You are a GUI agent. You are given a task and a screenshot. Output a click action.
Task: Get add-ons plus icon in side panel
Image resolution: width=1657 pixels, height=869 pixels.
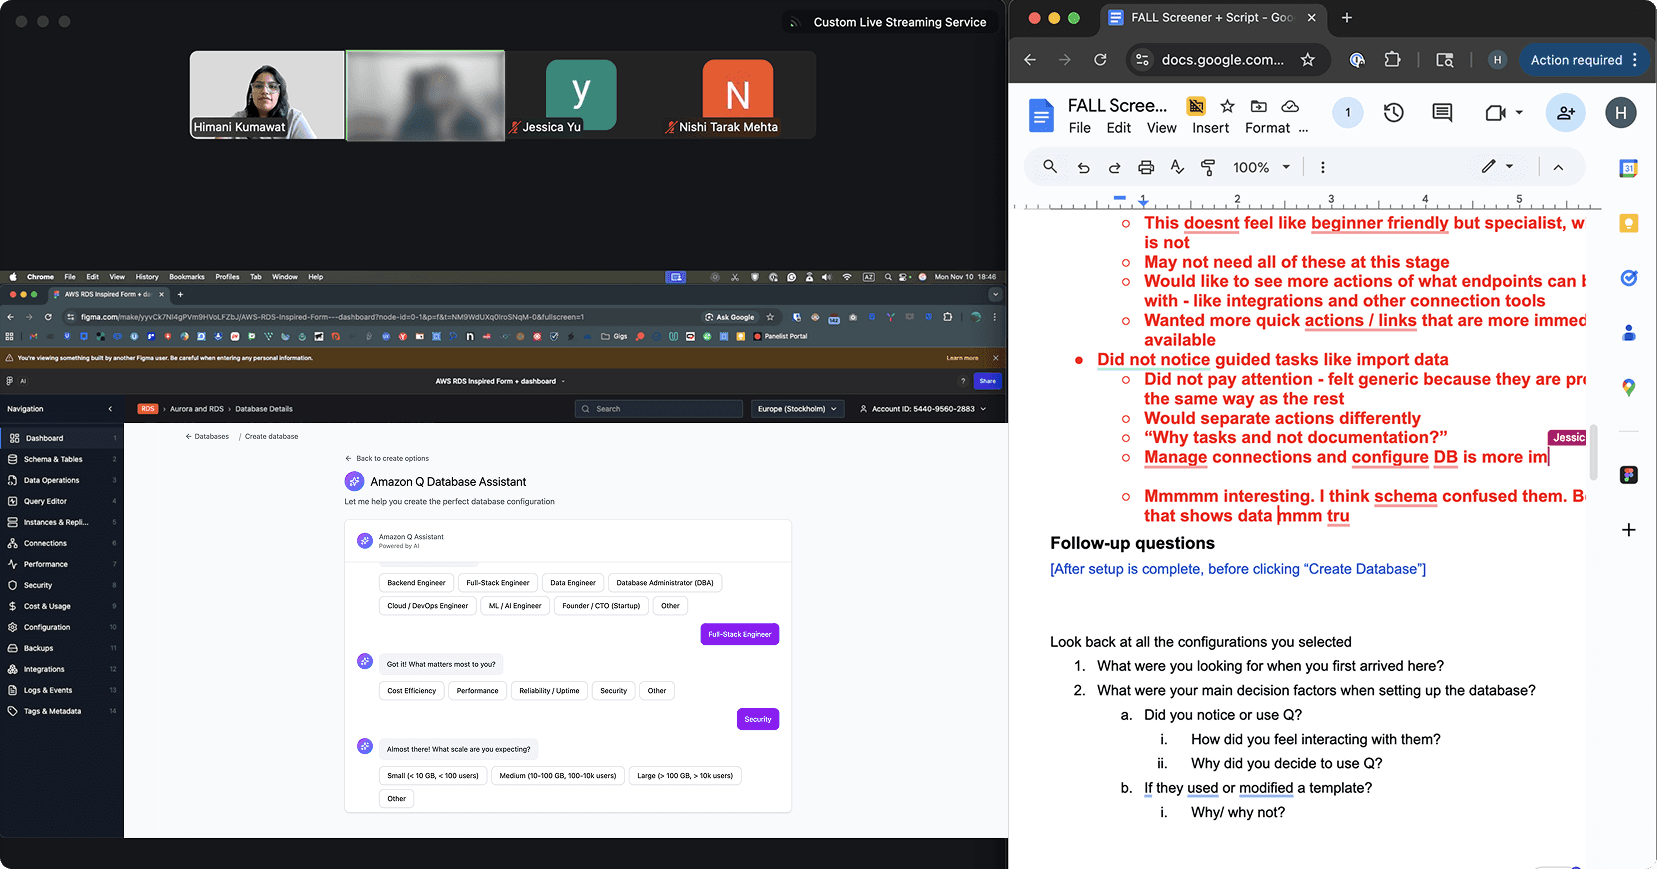click(1629, 530)
